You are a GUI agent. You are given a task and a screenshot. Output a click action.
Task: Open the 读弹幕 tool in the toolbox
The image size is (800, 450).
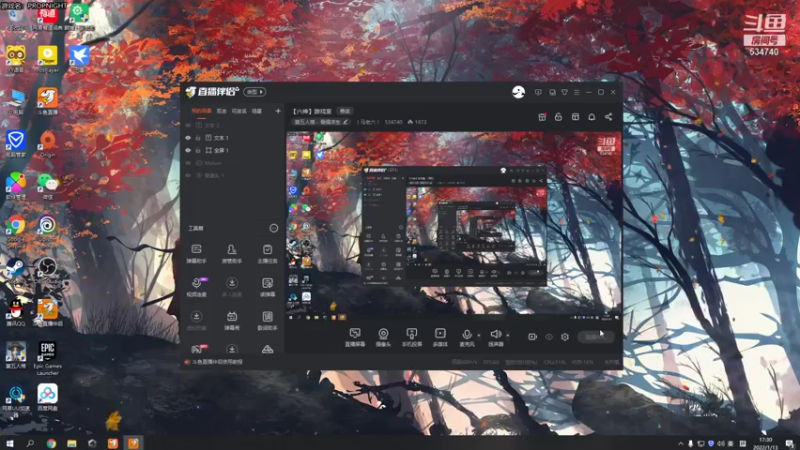coord(267,287)
